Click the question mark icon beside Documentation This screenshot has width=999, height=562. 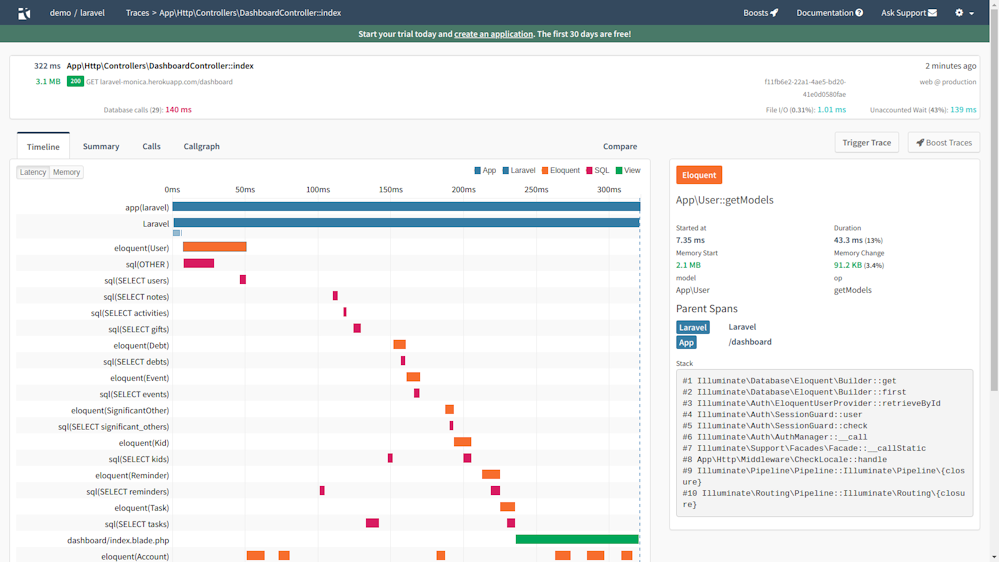click(x=859, y=13)
